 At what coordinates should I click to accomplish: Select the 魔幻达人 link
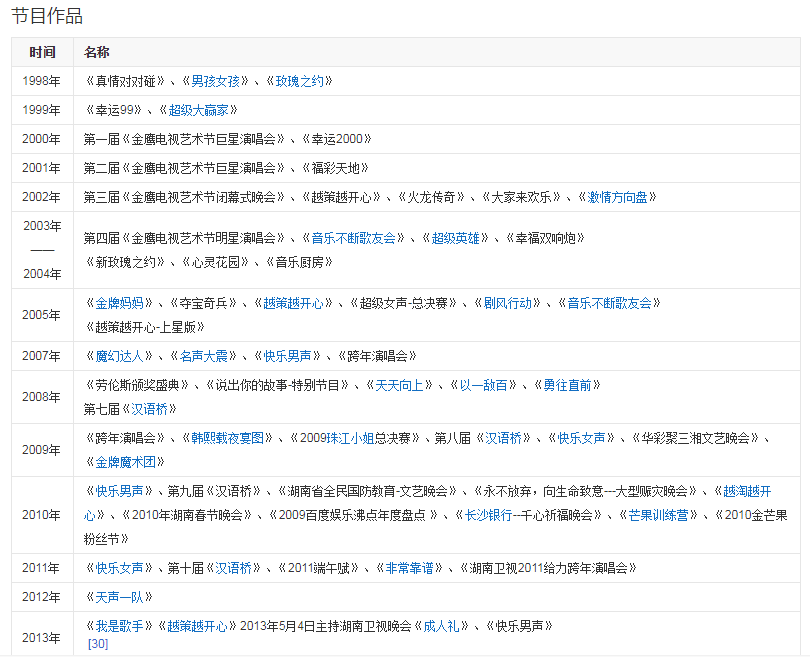[x=118, y=355]
